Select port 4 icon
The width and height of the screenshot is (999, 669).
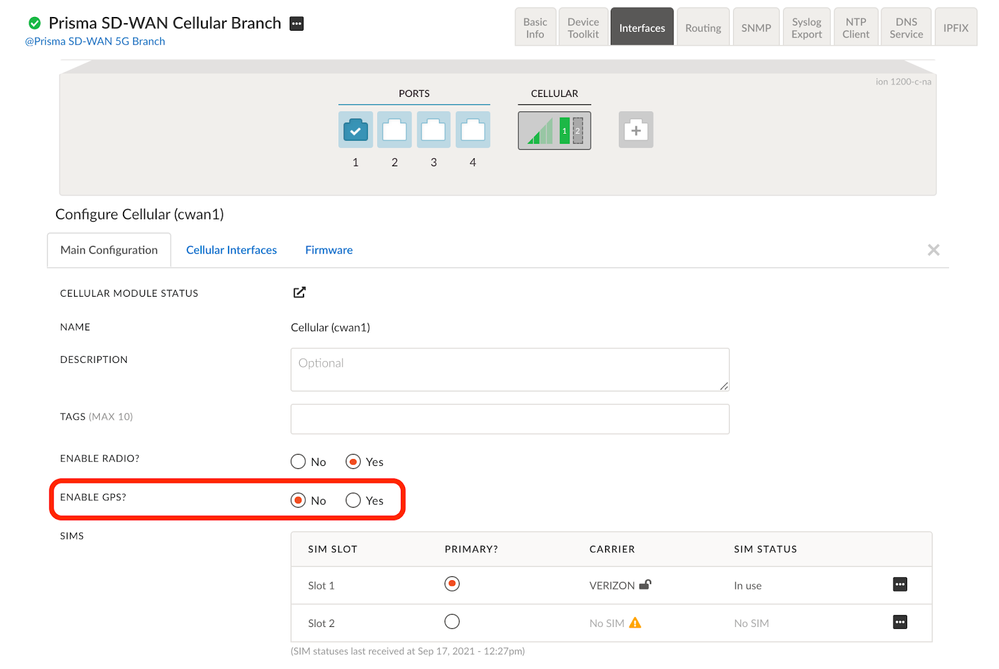tap(473, 130)
